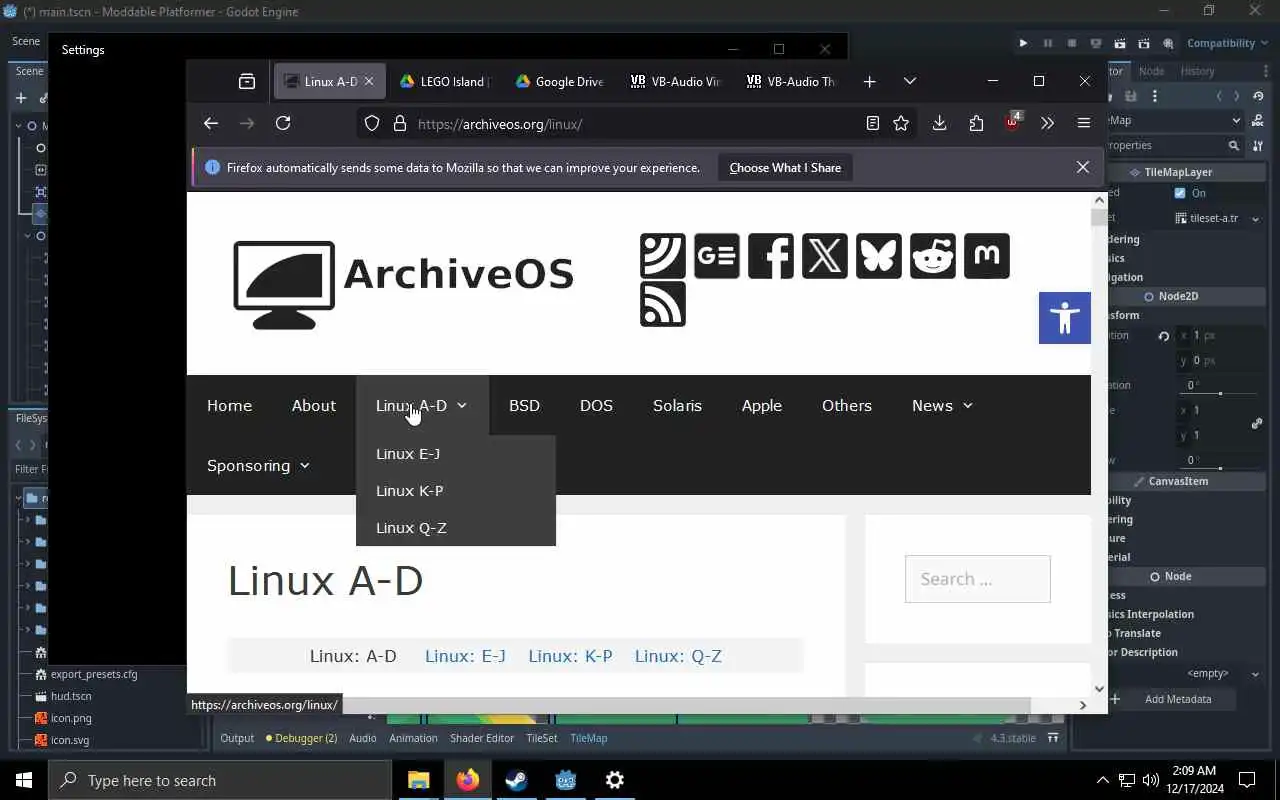This screenshot has width=1280, height=800.
Task: Open Steam from the Windows taskbar
Action: 516,780
